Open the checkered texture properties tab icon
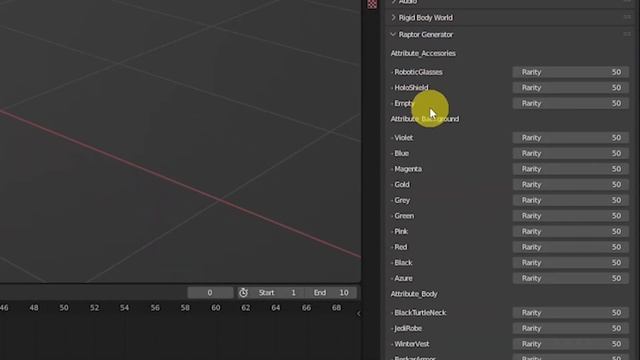 [x=372, y=4]
